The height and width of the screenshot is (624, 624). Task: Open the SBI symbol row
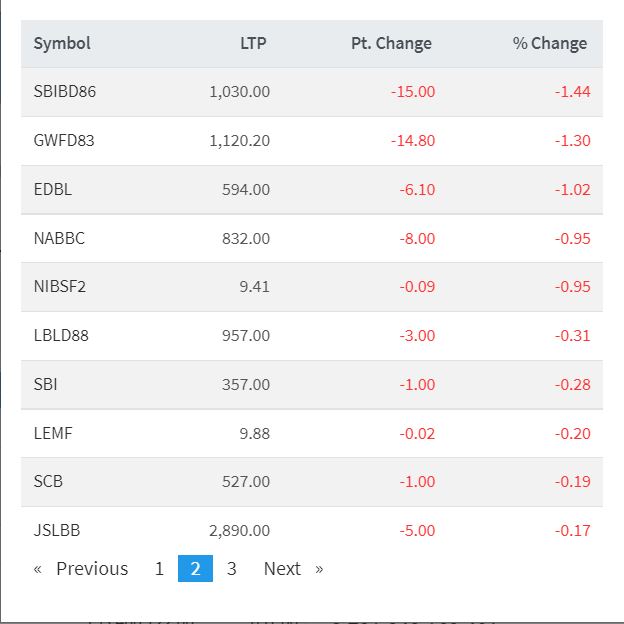(x=46, y=385)
